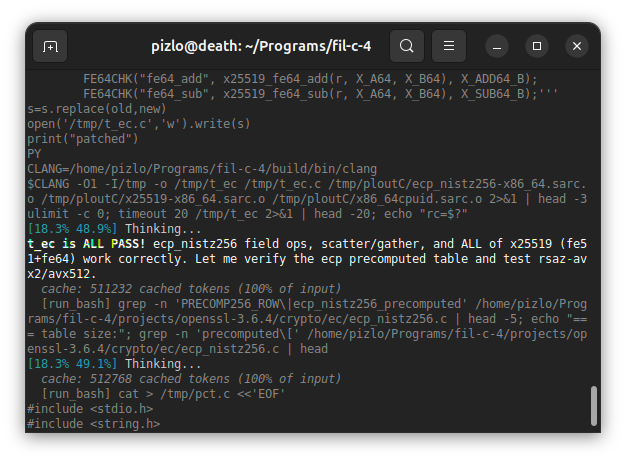
Task: Click the '[18.3% 48.9%]' status text
Action: (72, 229)
